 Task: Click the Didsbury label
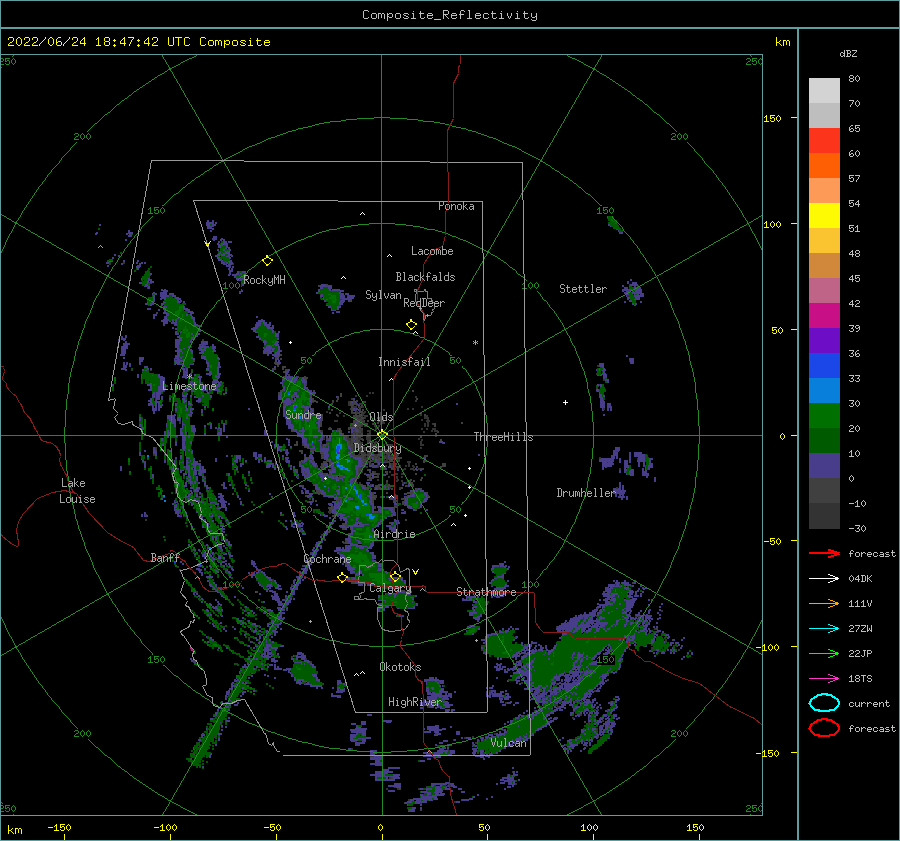[377, 448]
